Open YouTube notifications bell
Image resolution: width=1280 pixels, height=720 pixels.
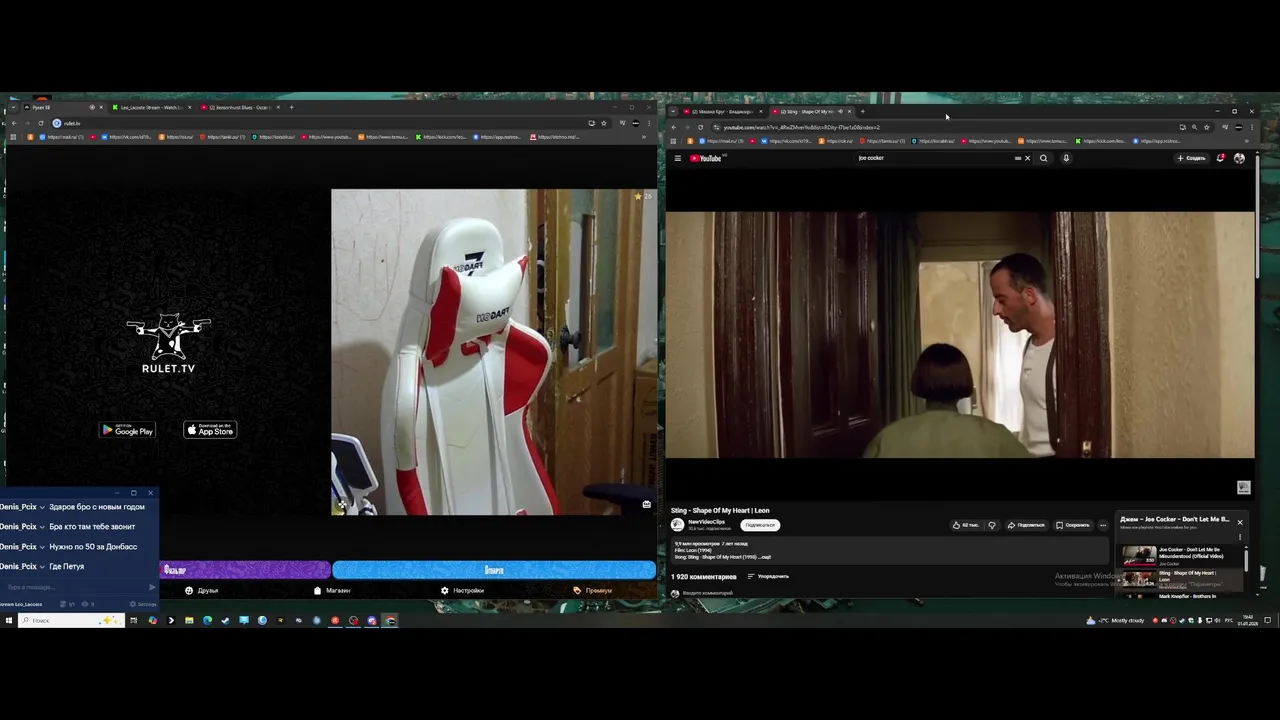[x=1220, y=158]
